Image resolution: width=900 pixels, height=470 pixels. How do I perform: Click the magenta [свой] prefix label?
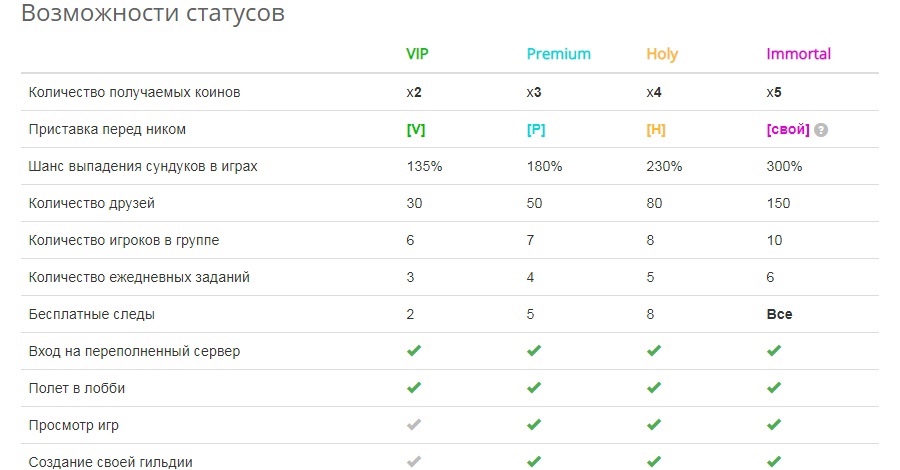pos(788,130)
